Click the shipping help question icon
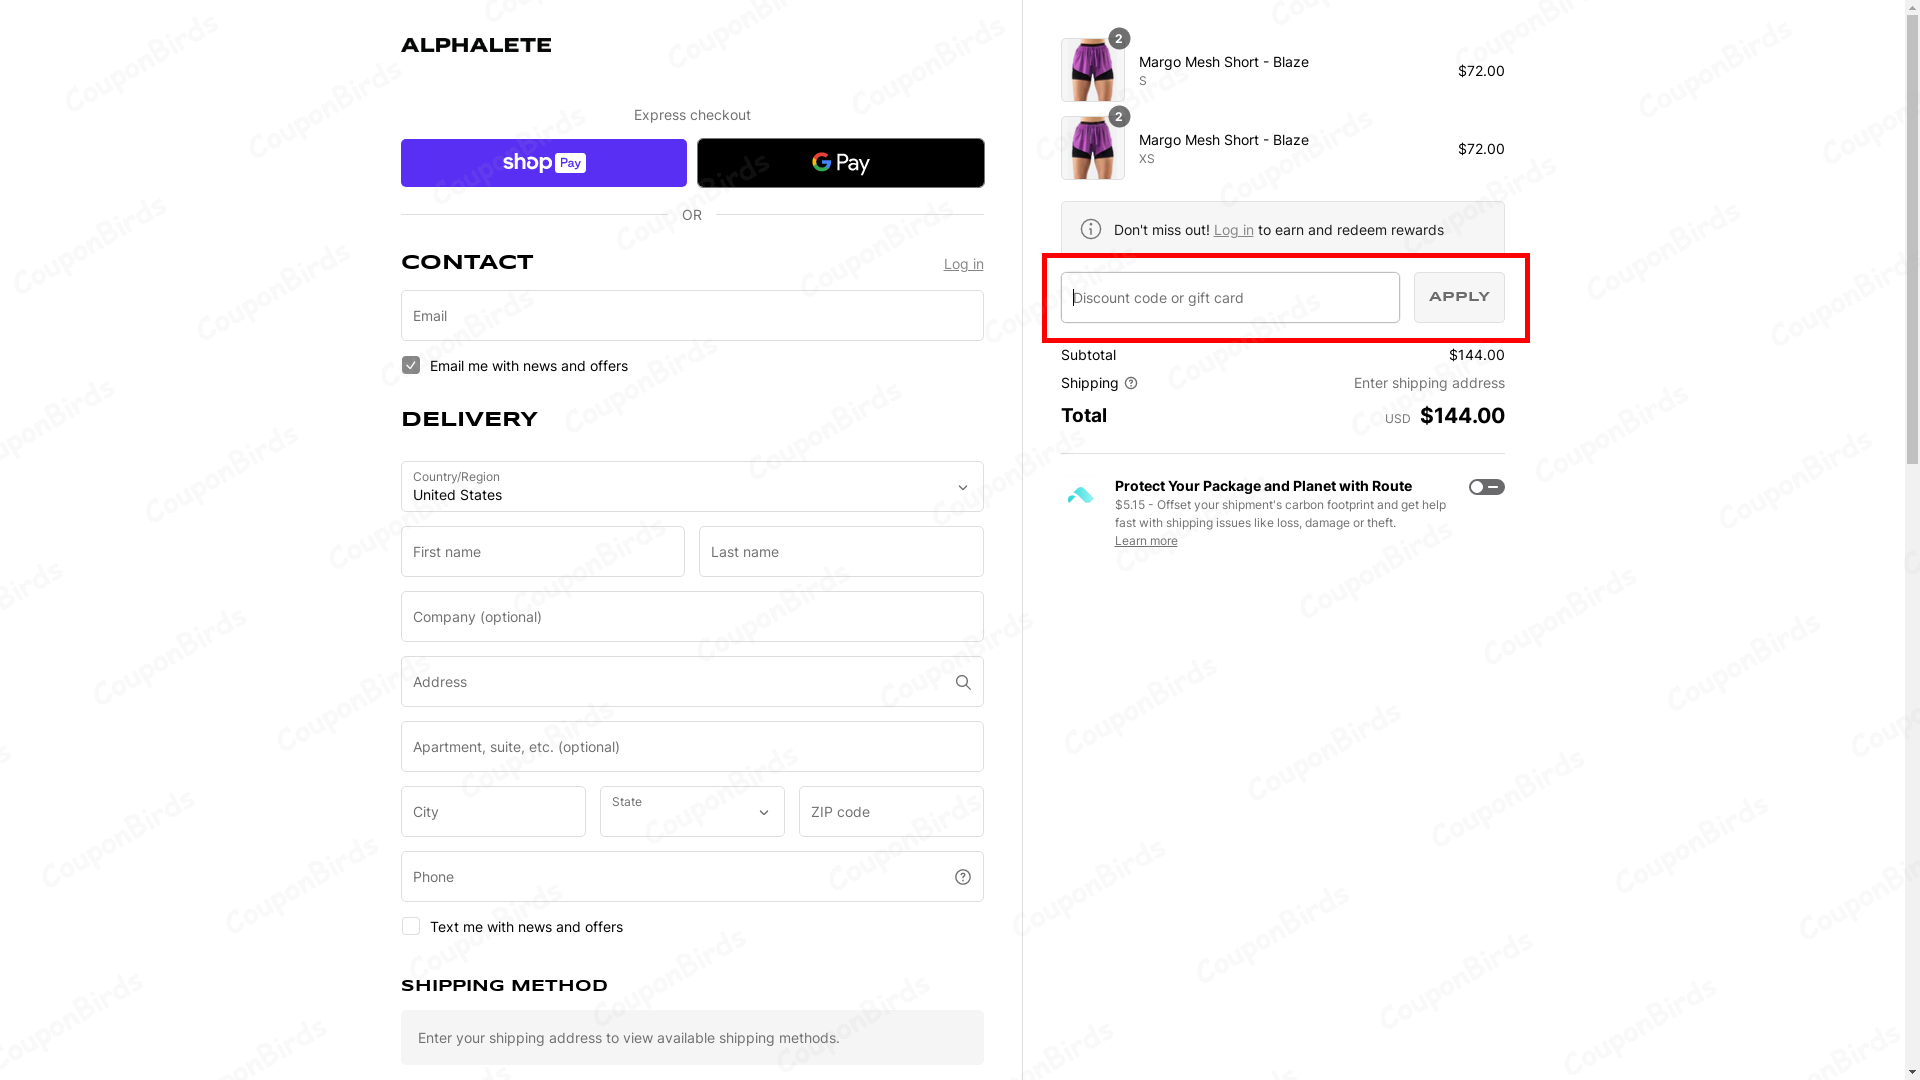 1131,383
